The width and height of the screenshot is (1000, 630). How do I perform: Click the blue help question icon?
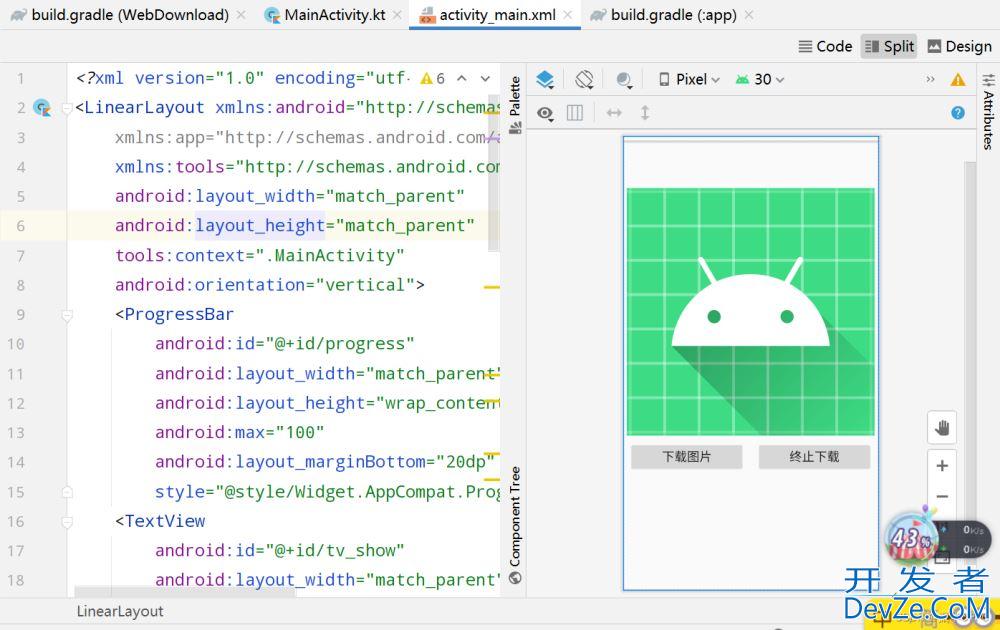point(958,113)
